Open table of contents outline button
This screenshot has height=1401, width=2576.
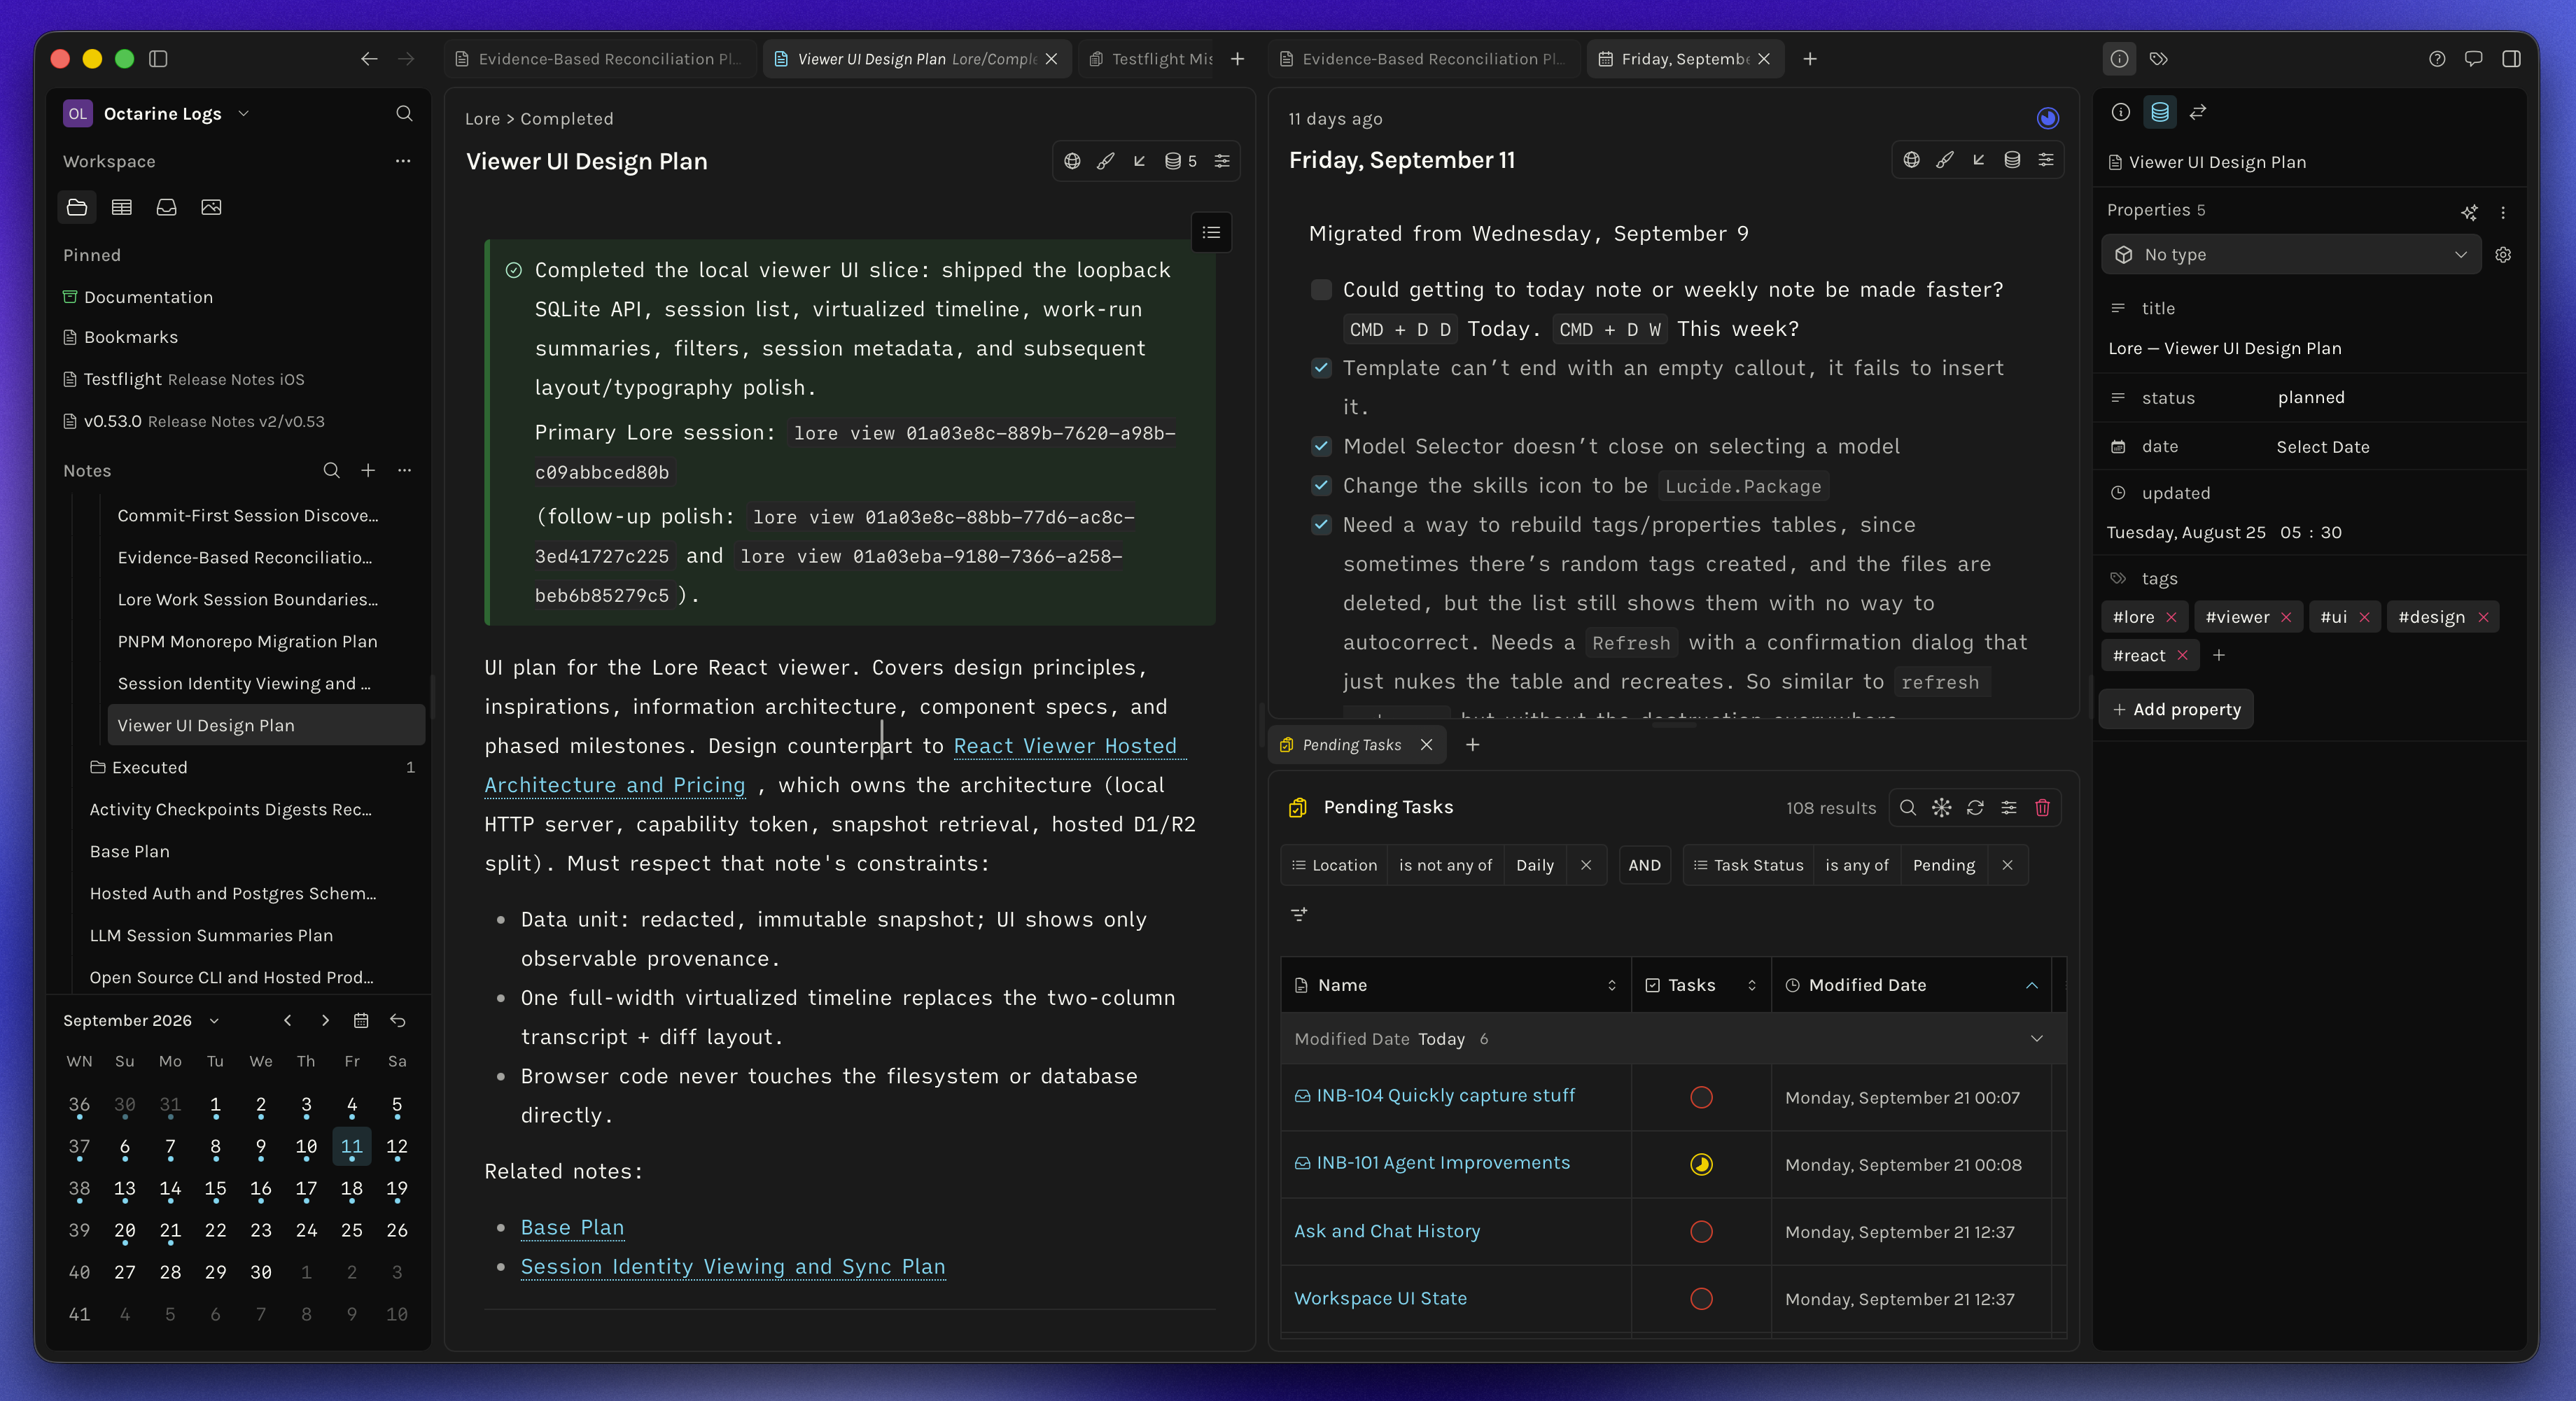(x=1211, y=233)
